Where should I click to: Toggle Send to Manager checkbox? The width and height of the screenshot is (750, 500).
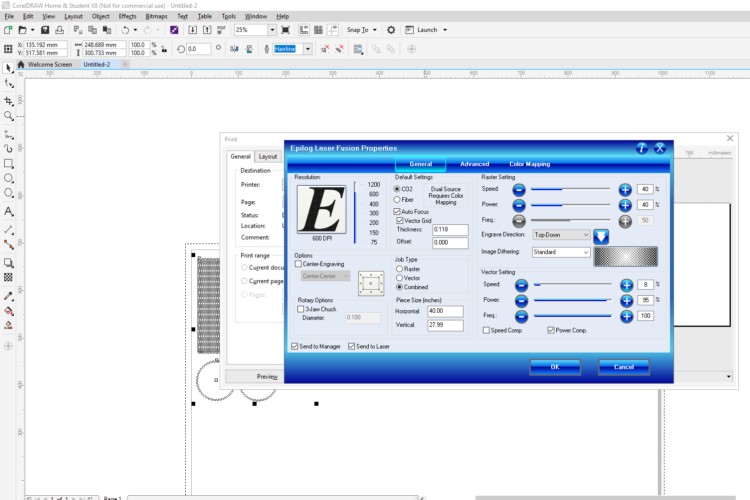point(295,346)
